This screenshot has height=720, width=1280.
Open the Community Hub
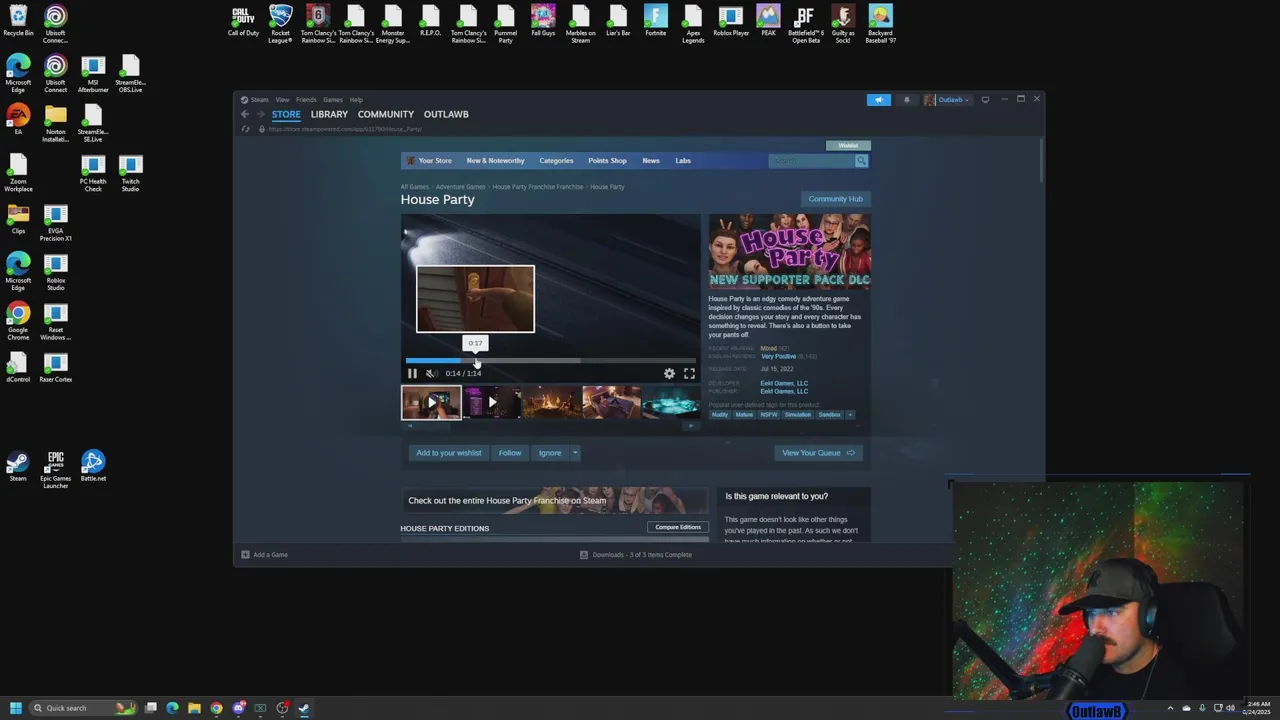pyautogui.click(x=835, y=199)
